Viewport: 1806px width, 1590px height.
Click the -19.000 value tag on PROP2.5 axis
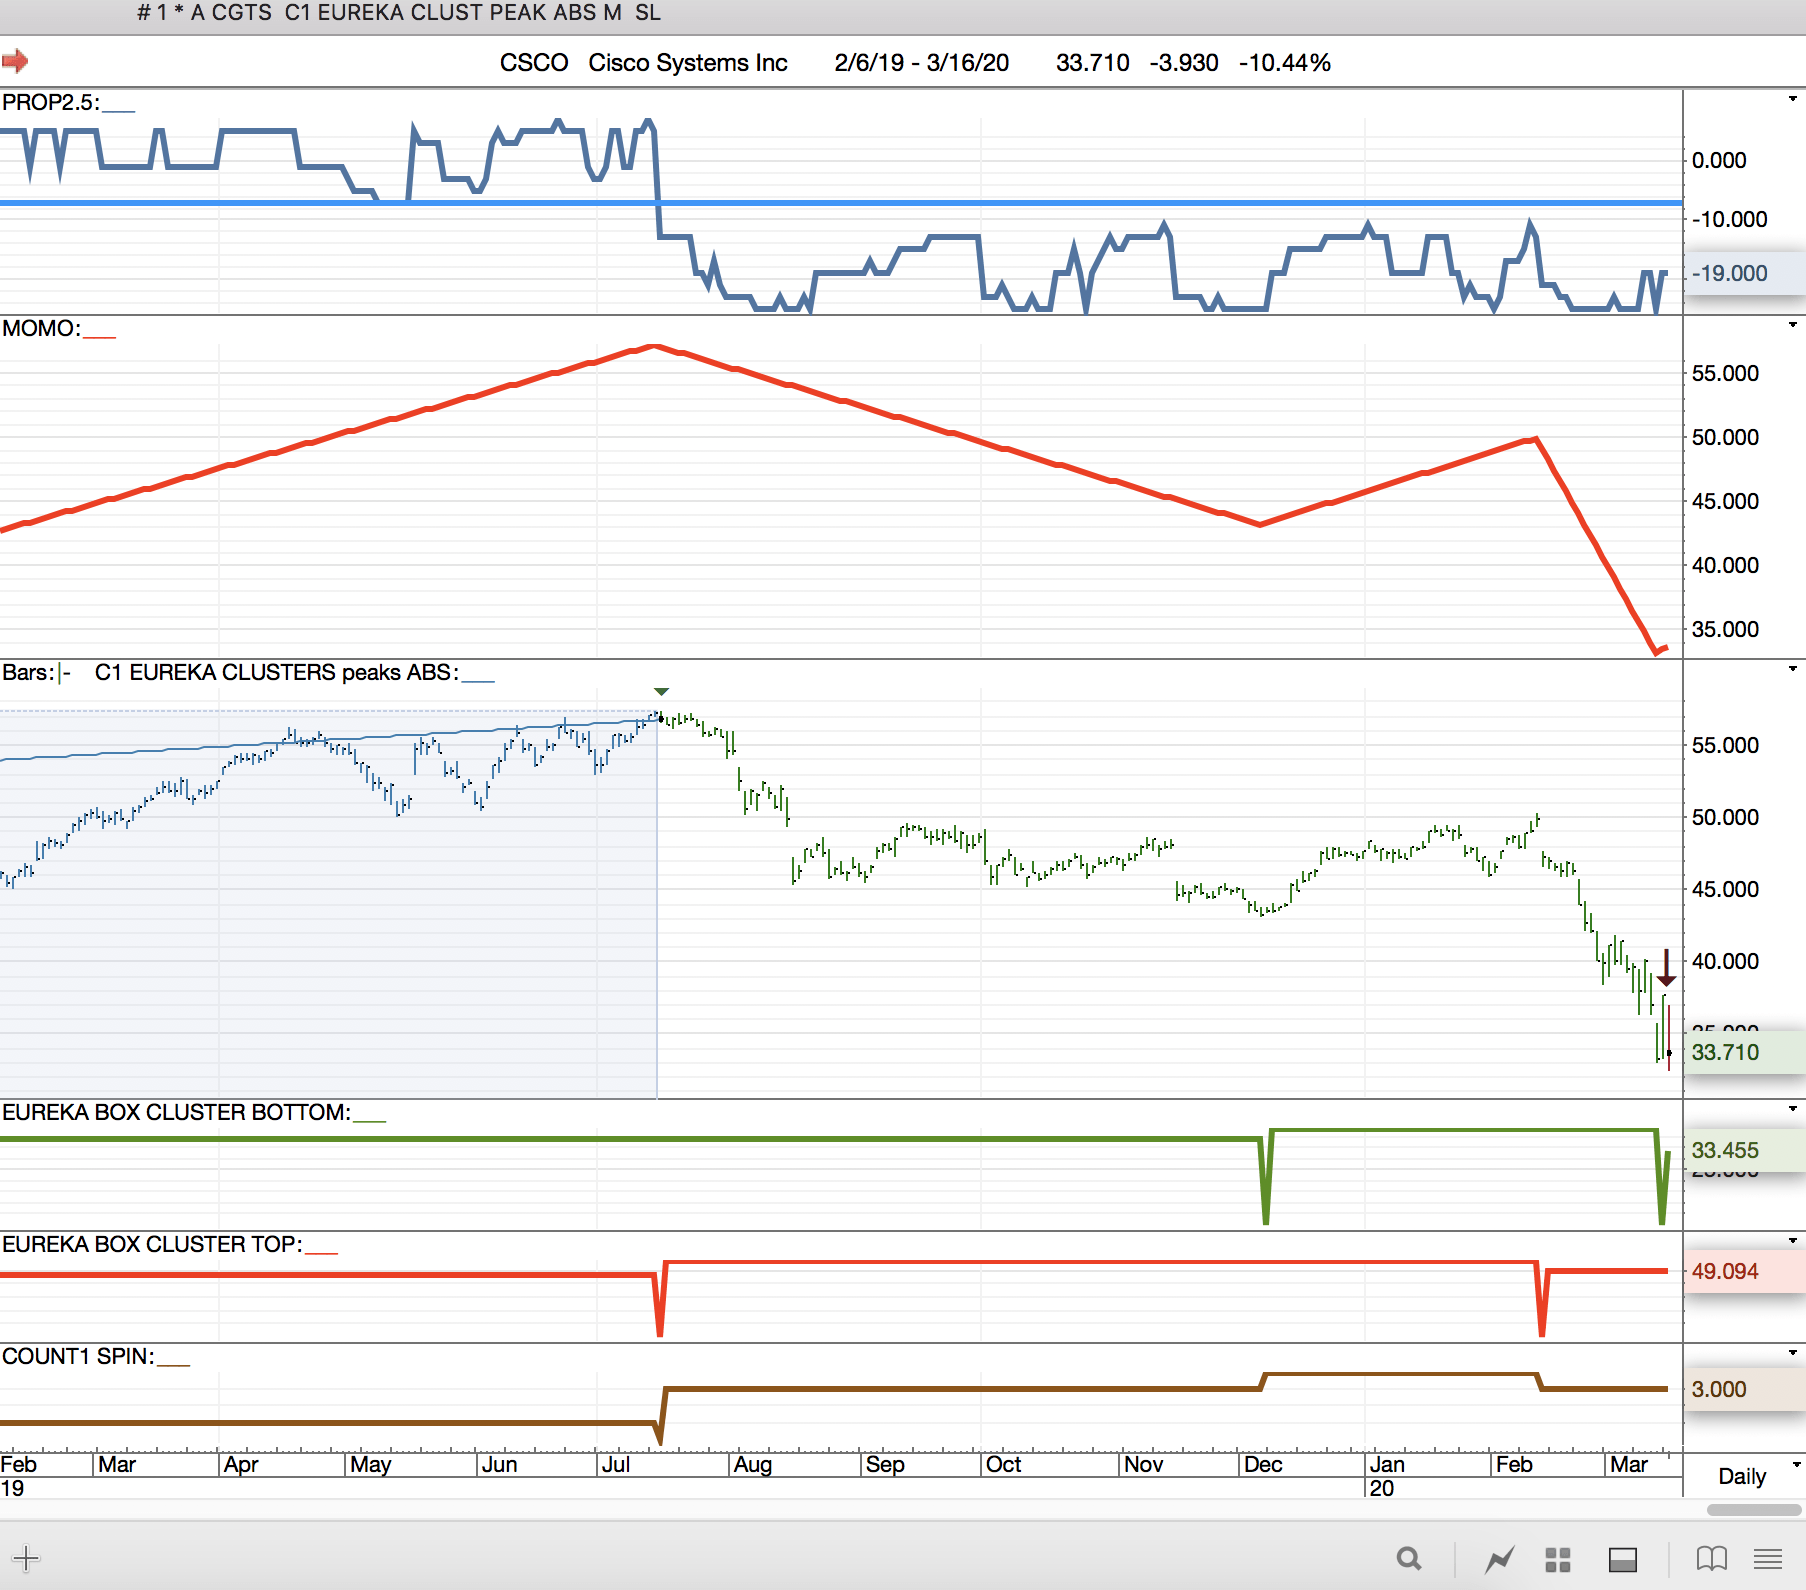click(x=1744, y=273)
